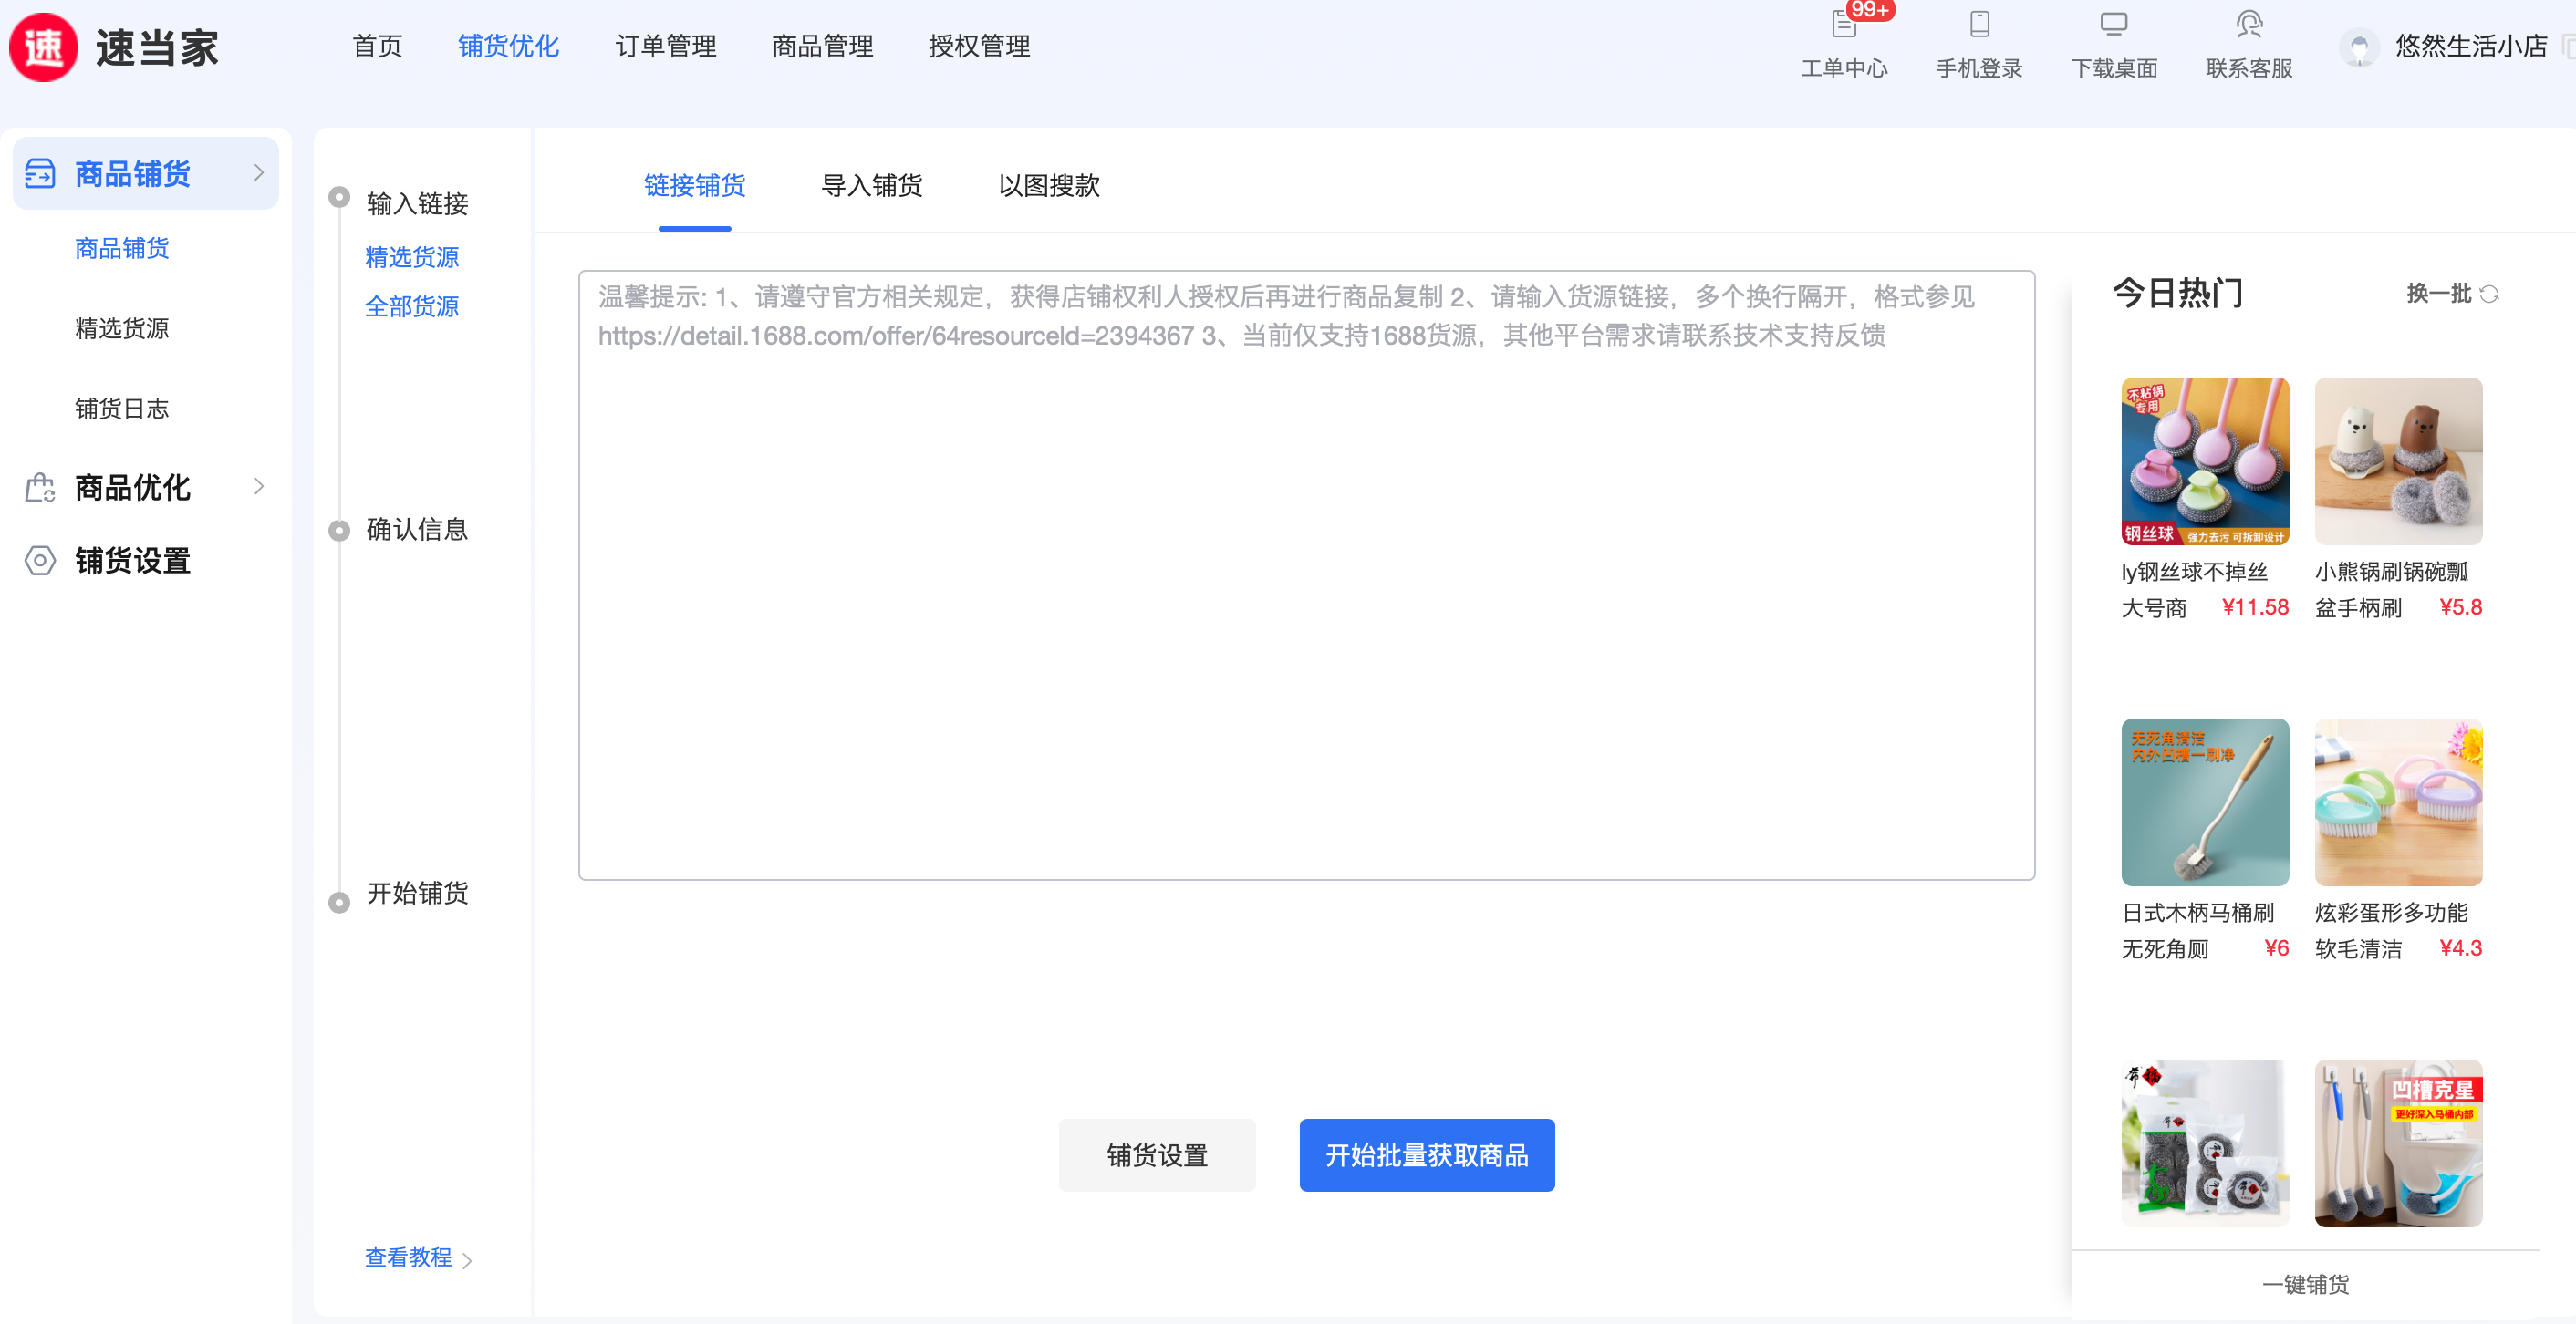This screenshot has width=2576, height=1324.
Task: Click the 铺货设置 button below textarea
Action: click(x=1157, y=1155)
